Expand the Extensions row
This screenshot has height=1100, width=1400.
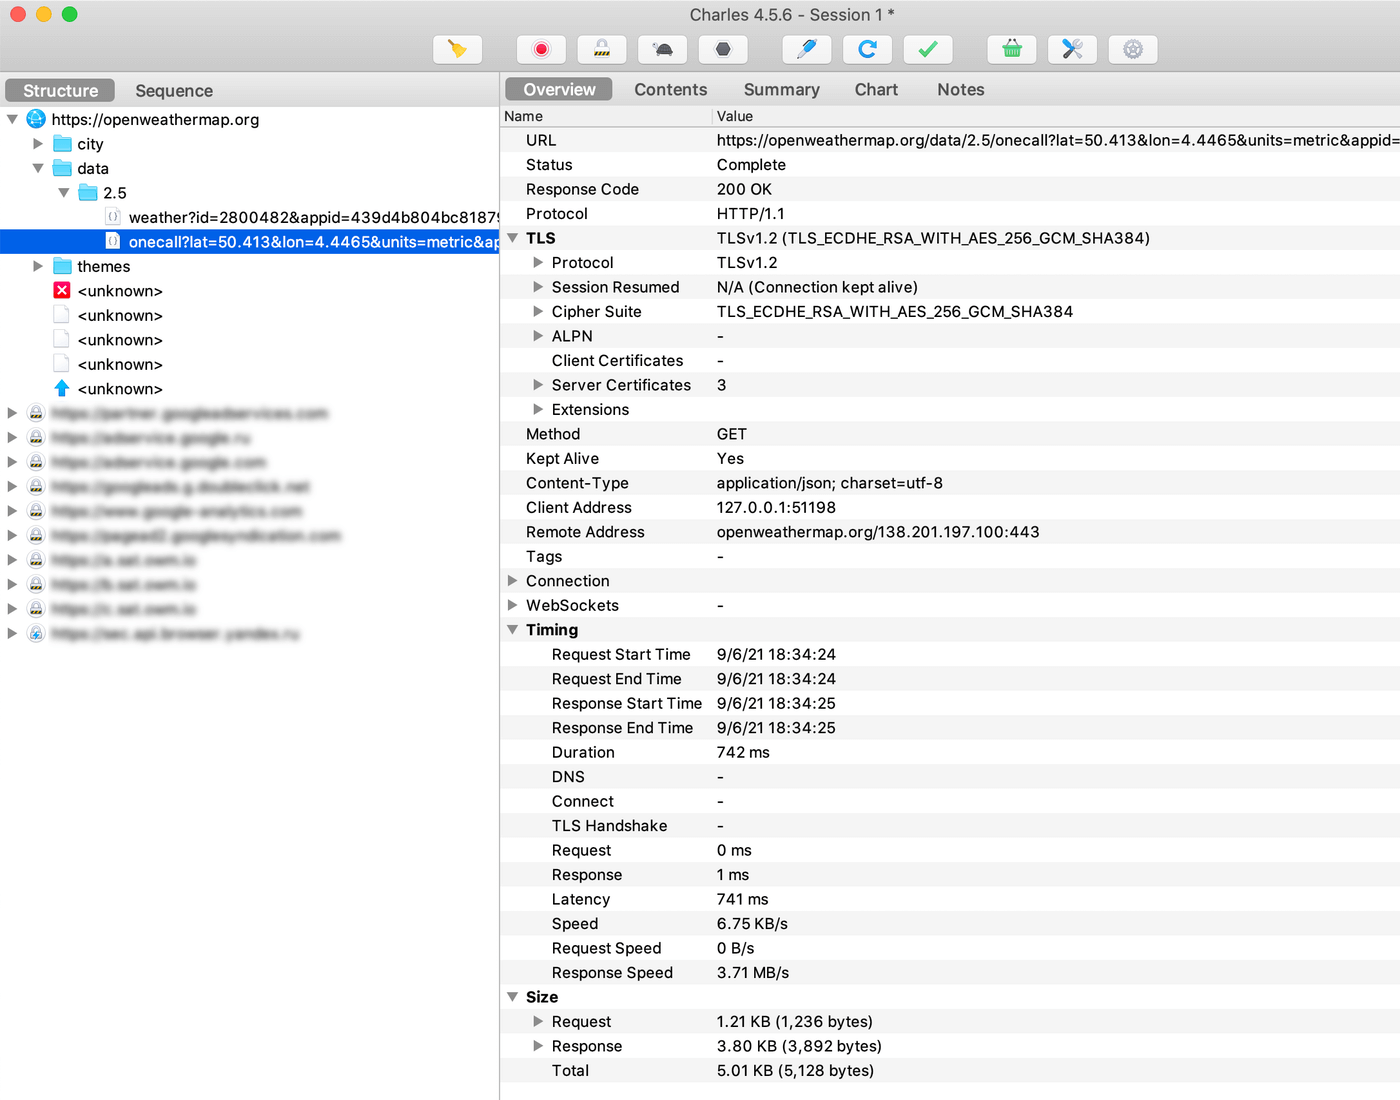pos(538,409)
